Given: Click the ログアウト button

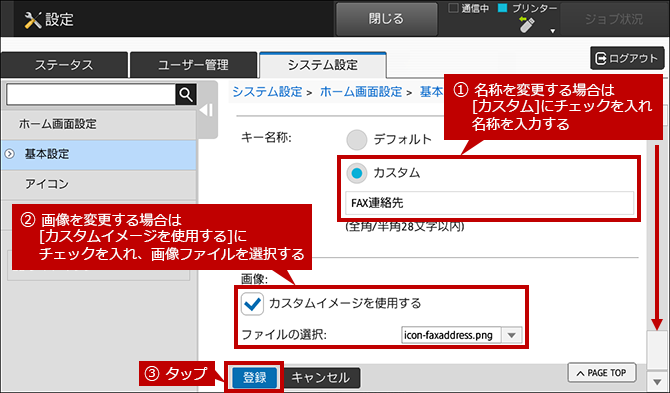Looking at the screenshot, I should click(x=627, y=58).
